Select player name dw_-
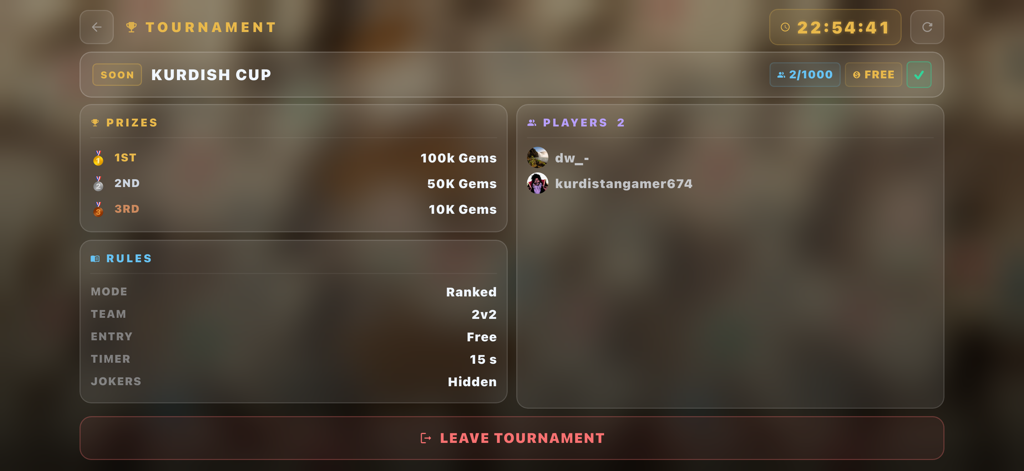Viewport: 1024px width, 471px height. pyautogui.click(x=572, y=158)
